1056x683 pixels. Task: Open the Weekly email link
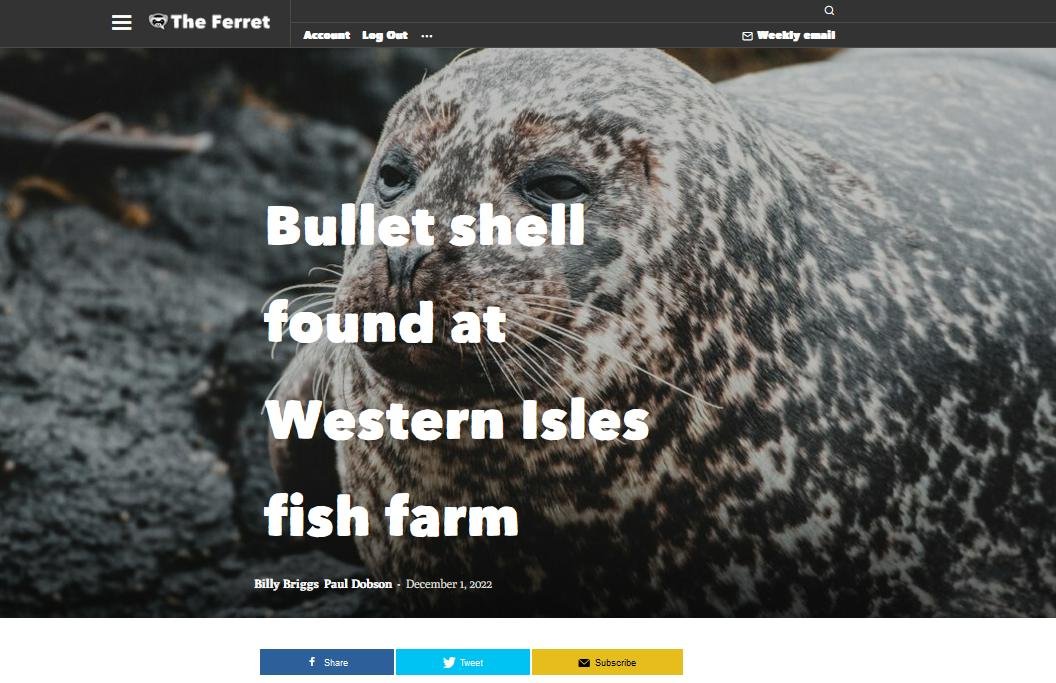tap(795, 35)
